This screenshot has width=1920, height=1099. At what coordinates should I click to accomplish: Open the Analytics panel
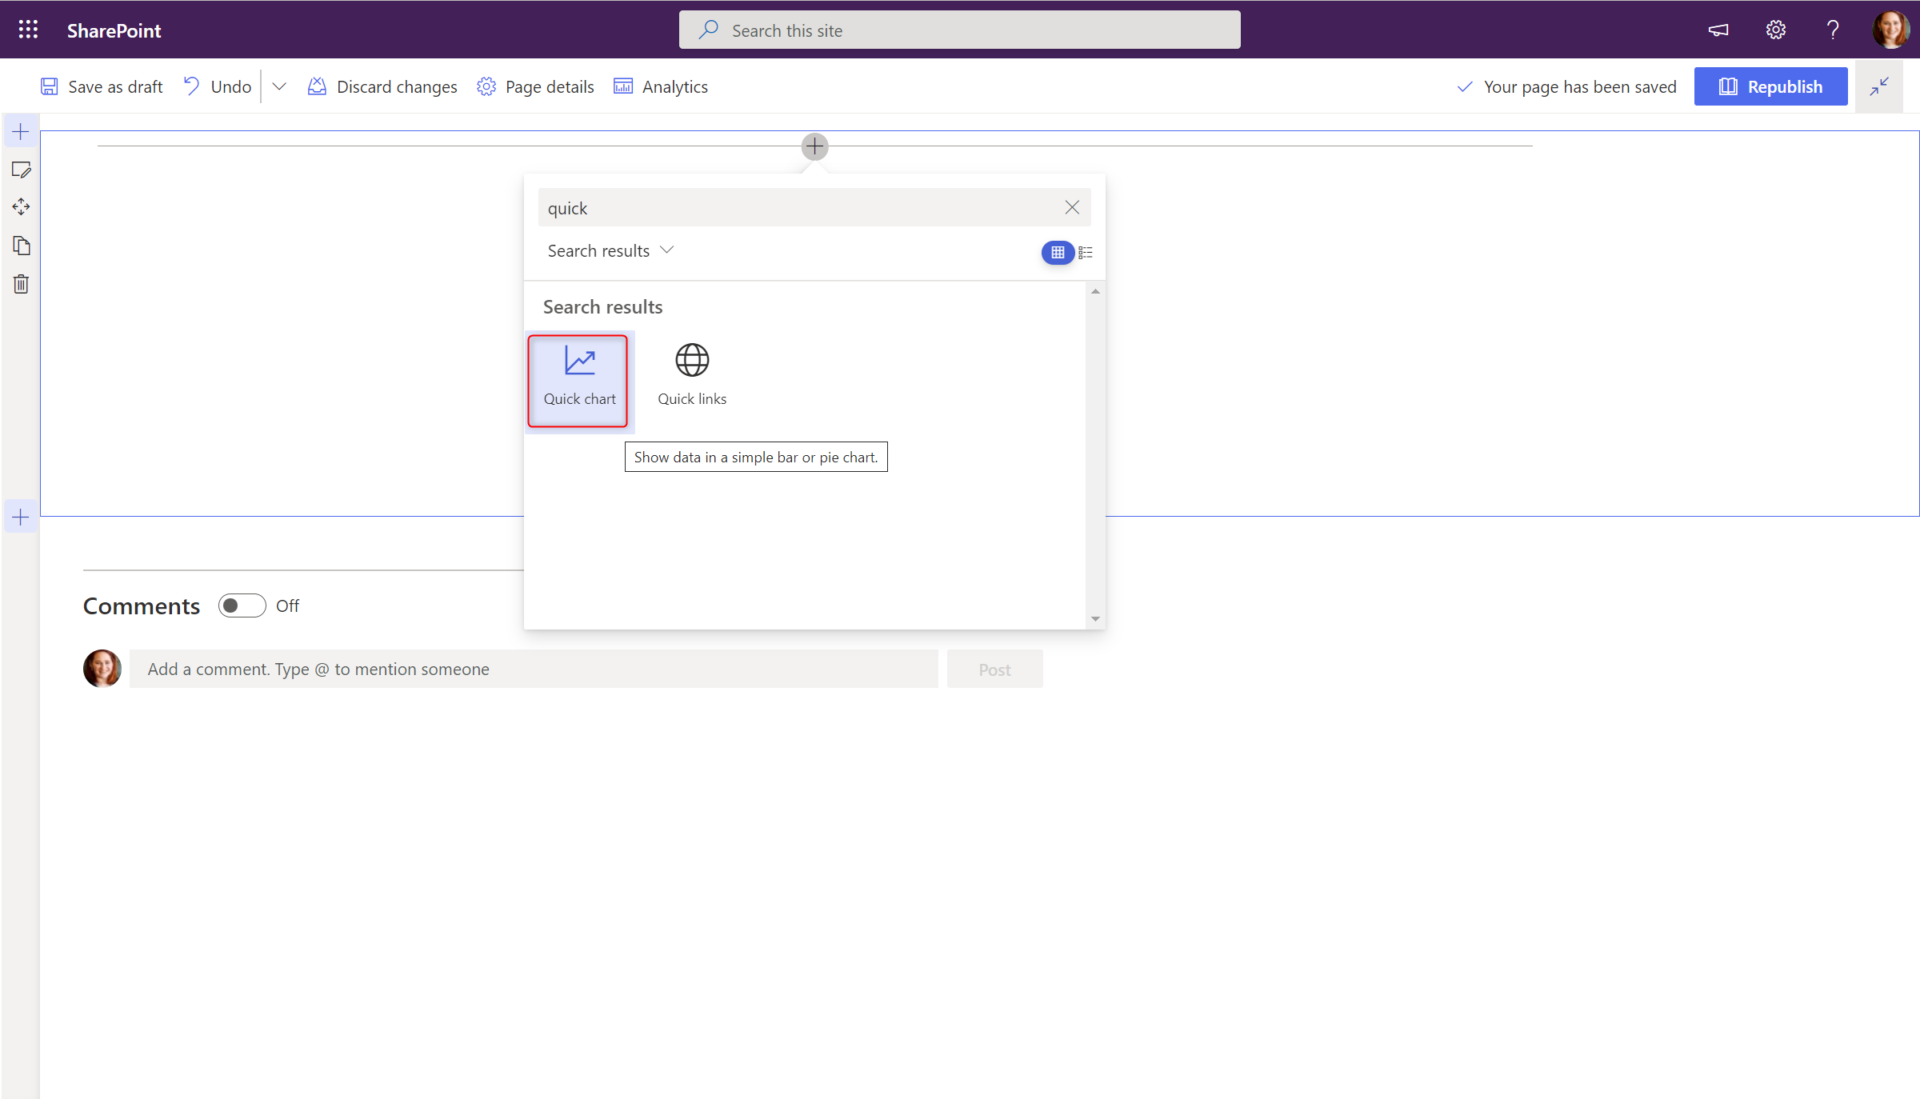pyautogui.click(x=660, y=86)
